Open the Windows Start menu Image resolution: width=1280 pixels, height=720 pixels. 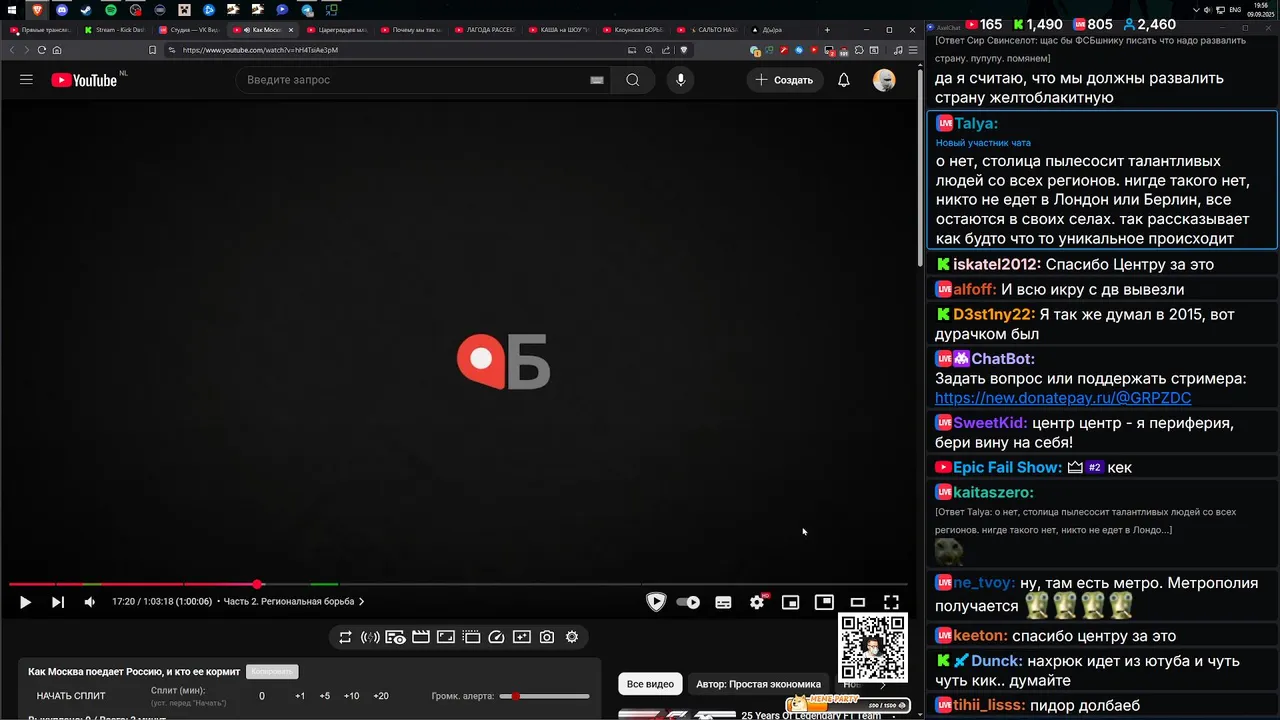click(10, 10)
